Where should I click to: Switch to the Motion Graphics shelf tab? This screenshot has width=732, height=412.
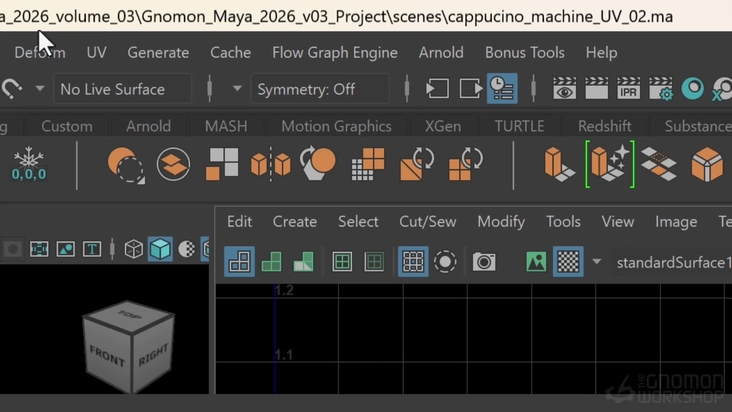click(x=336, y=126)
